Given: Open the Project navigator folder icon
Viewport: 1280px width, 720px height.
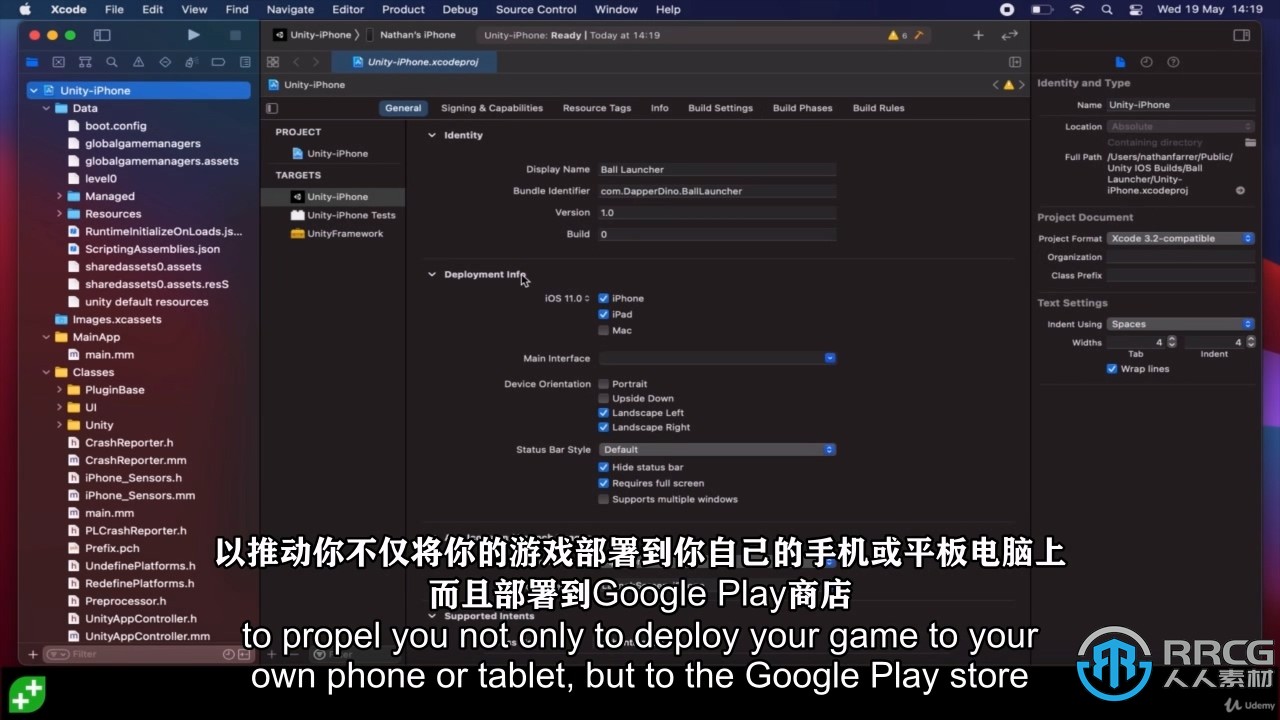Looking at the screenshot, I should coord(34,62).
